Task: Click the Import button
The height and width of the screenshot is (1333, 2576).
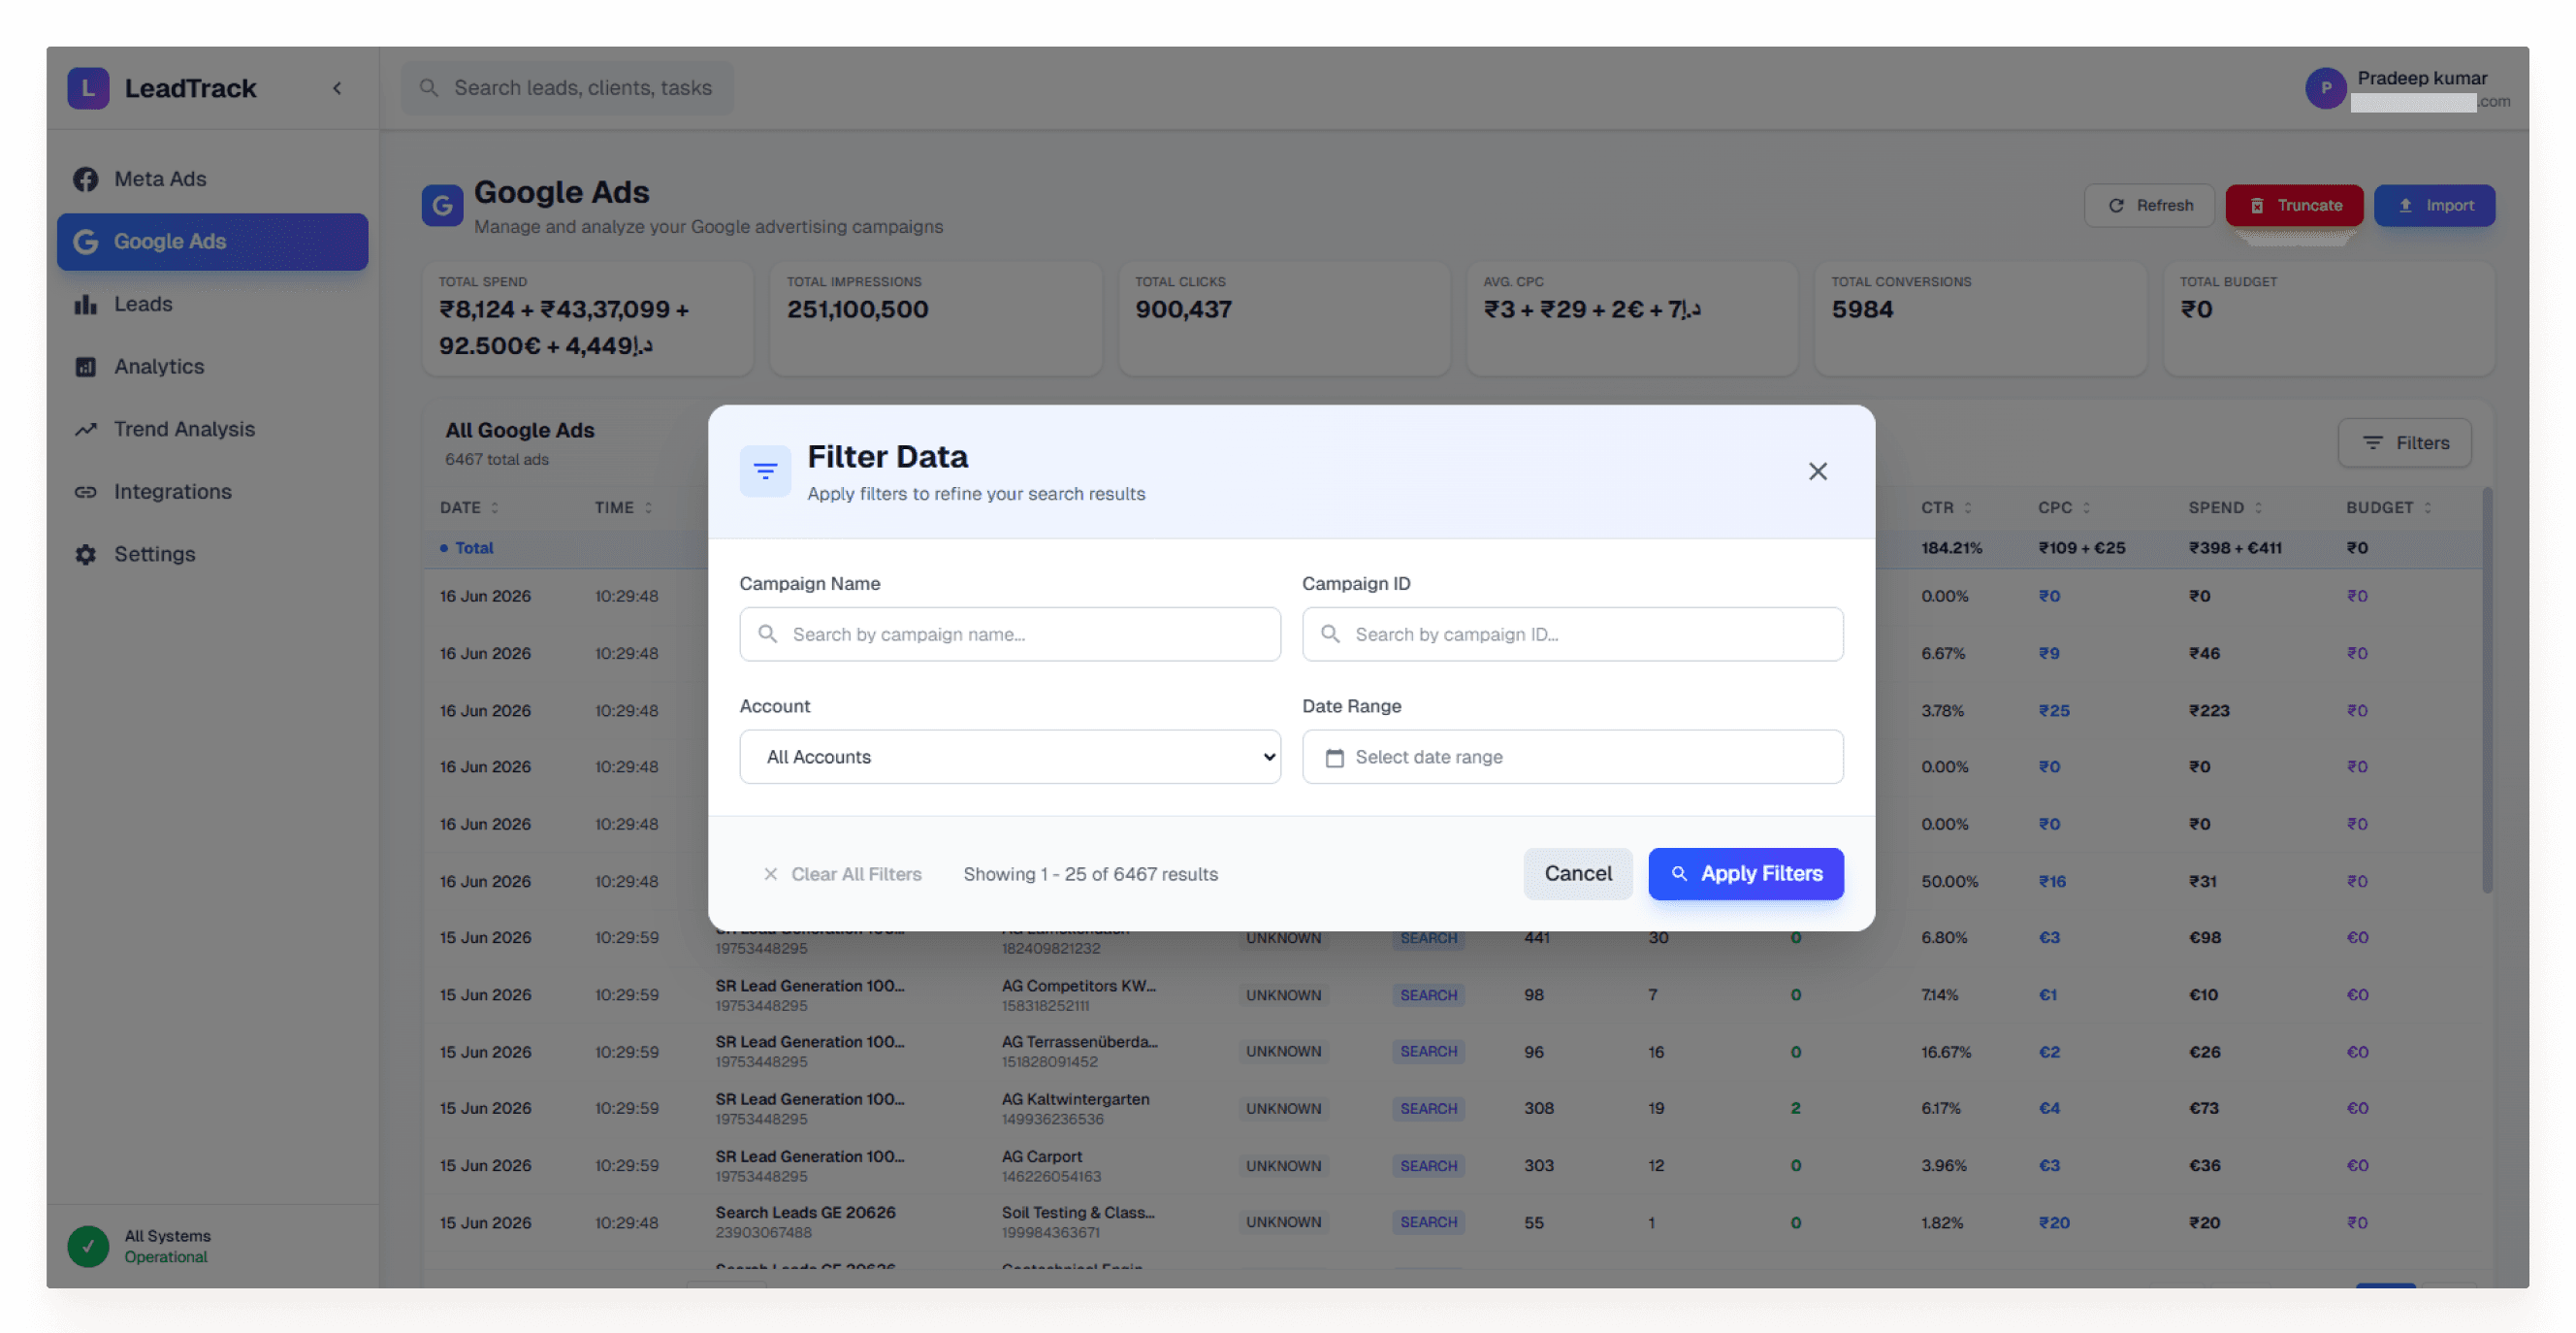Action: pyautogui.click(x=2434, y=205)
